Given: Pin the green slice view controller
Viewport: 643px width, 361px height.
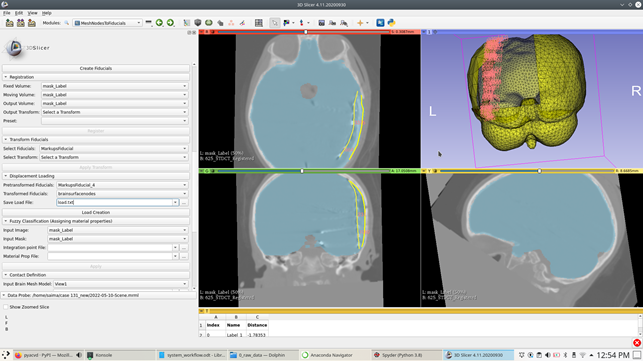Looking at the screenshot, I should point(201,171).
